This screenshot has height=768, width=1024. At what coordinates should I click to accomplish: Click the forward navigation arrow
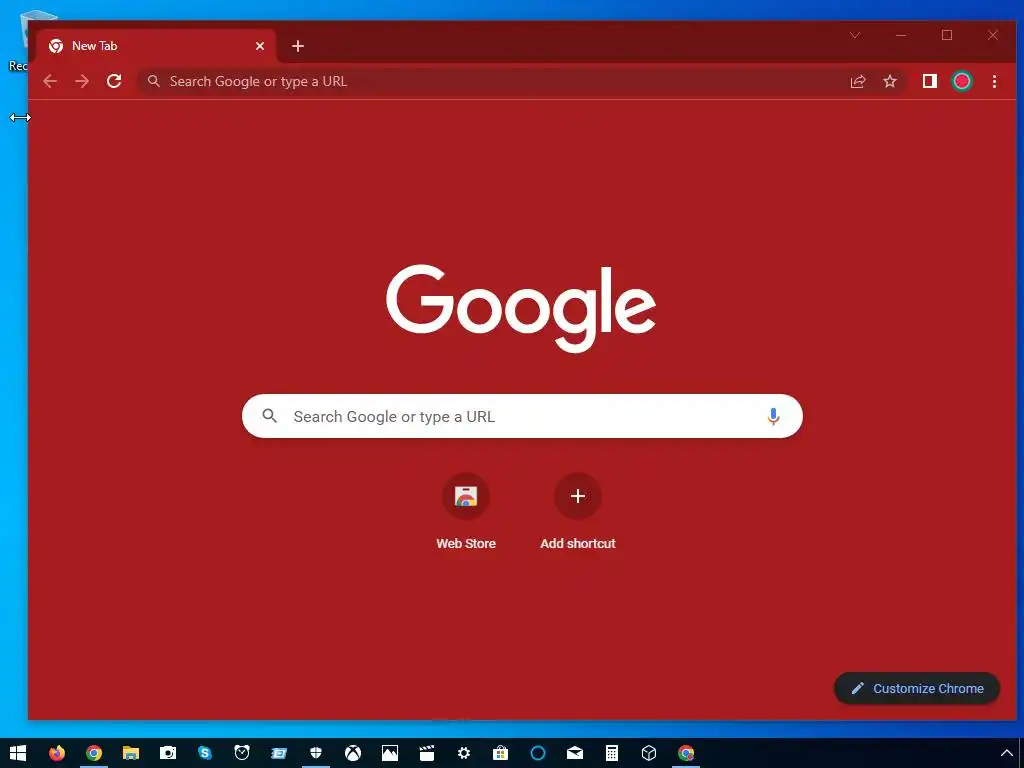[82, 81]
